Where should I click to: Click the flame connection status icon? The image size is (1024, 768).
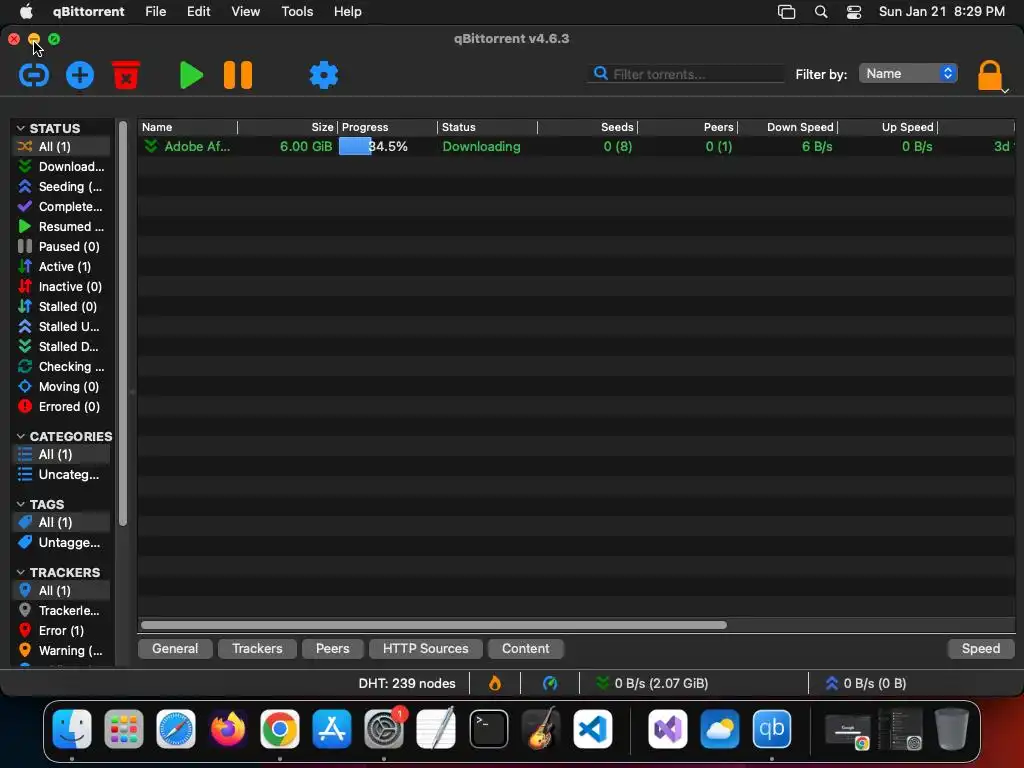pos(495,683)
